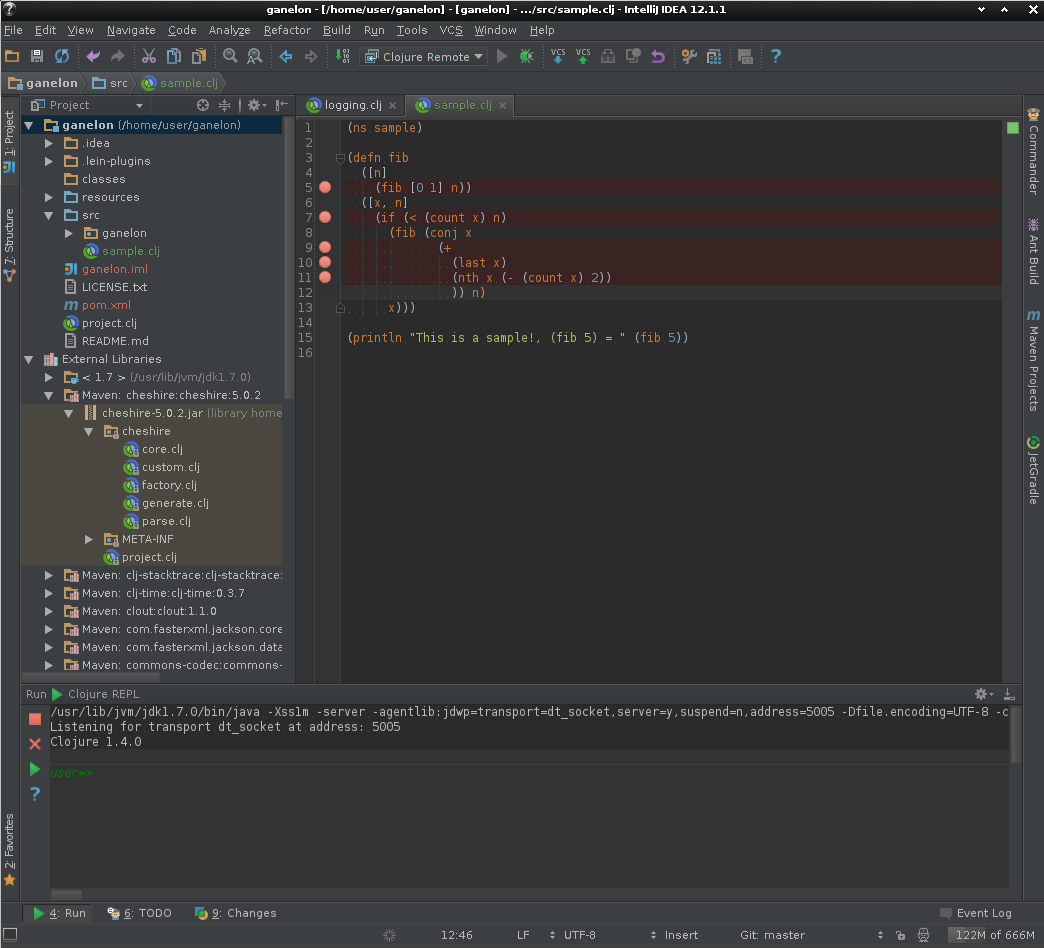The width and height of the screenshot is (1044, 948).
Task: Open the TODO tool window button
Action: (139, 913)
